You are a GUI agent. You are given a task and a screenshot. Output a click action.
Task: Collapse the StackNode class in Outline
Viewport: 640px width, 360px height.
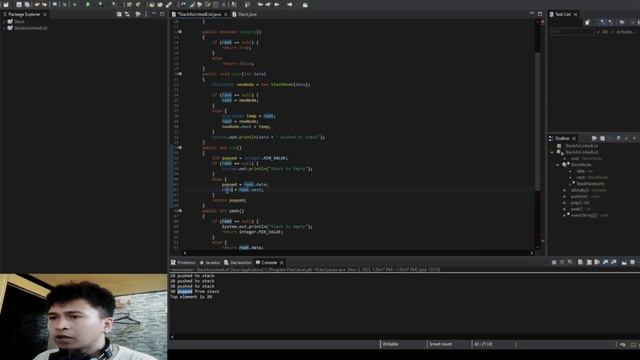pyautogui.click(x=558, y=165)
